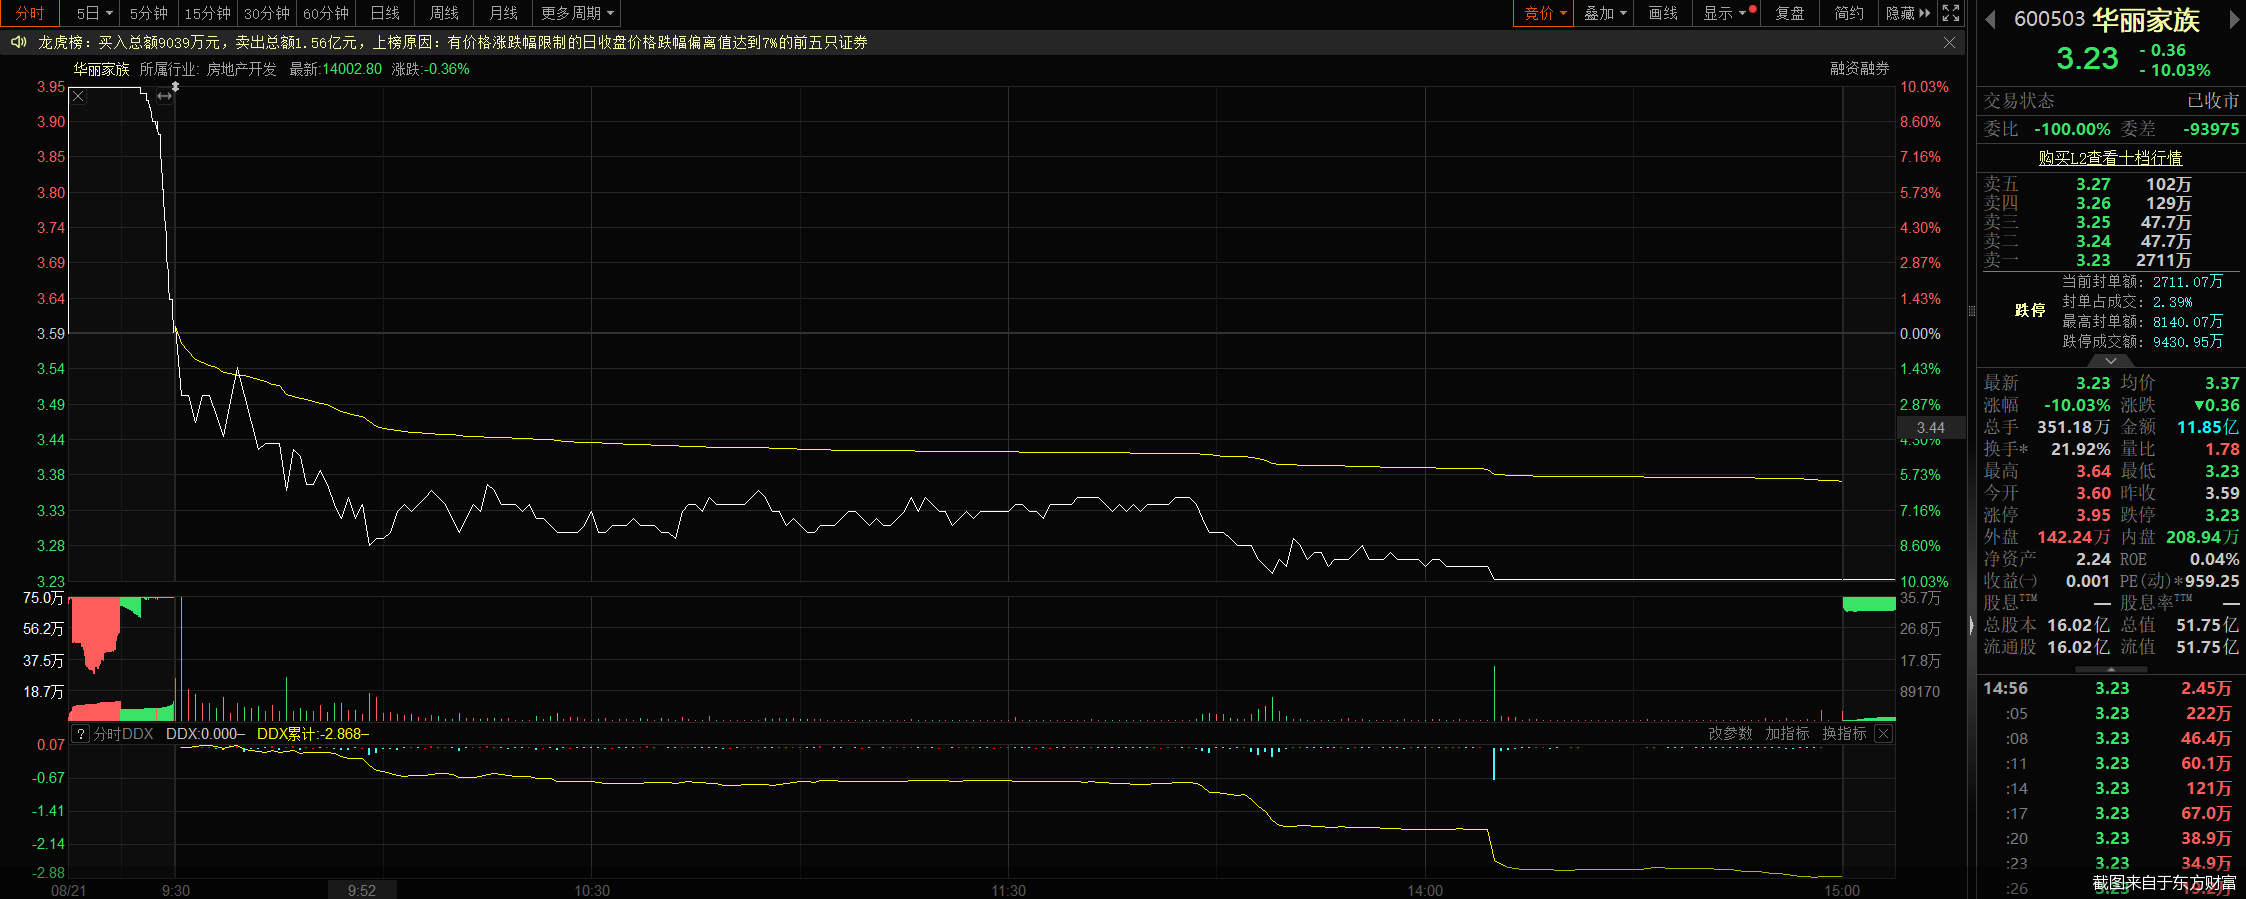This screenshot has width=2246, height=899.
Task: Click the 换指标 button
Action: pyautogui.click(x=1844, y=734)
